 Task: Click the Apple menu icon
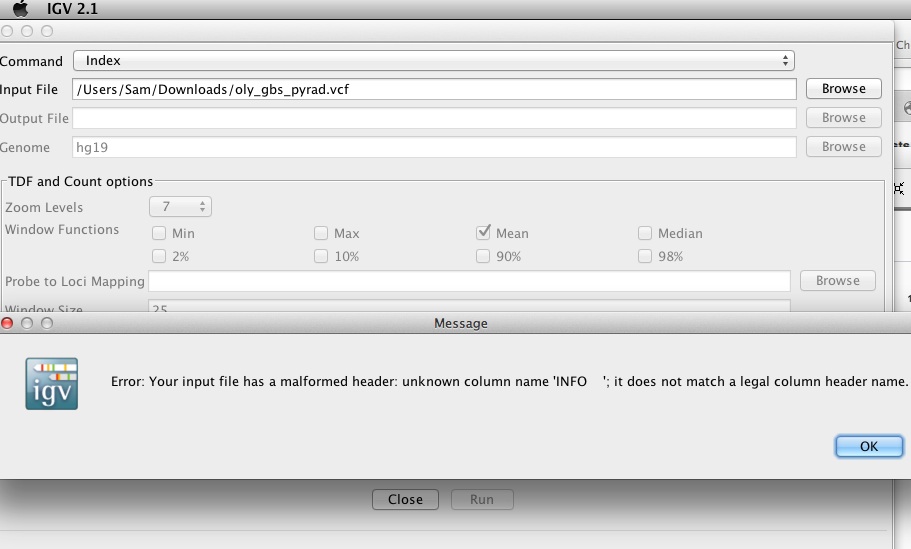(x=20, y=9)
